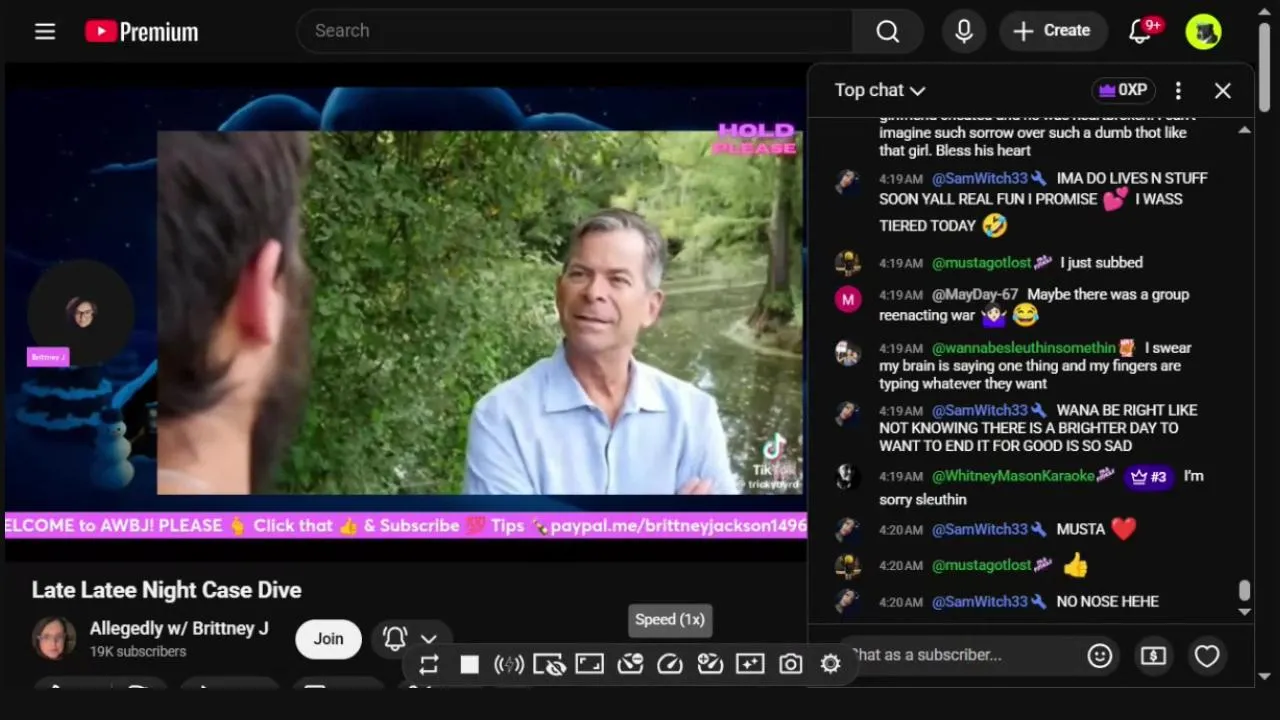Toggle the notification bell for the channel
1280x720 pixels.
point(395,638)
